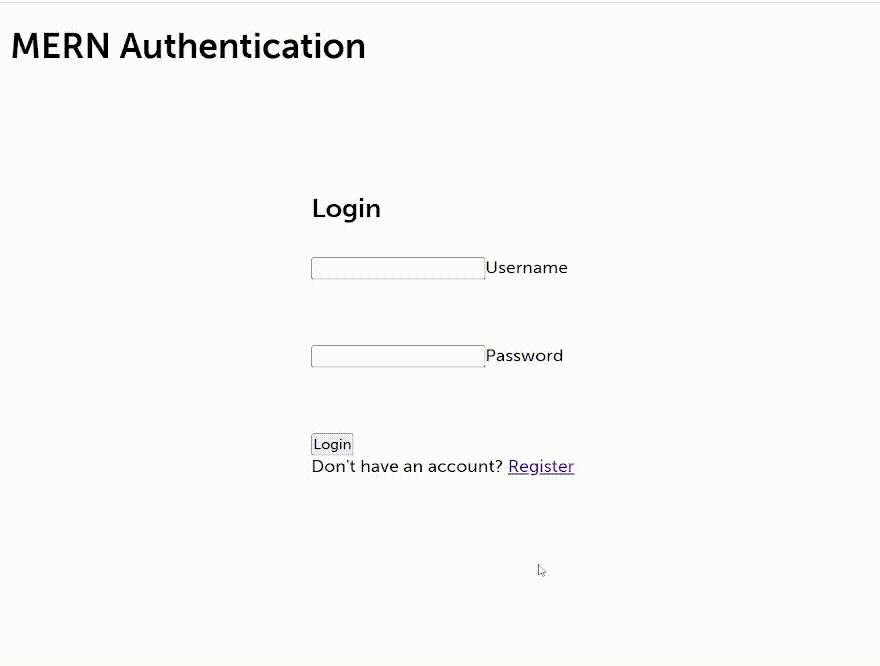Viewport: 880px width, 666px height.
Task: Click the word Password next to the field
Action: click(524, 356)
